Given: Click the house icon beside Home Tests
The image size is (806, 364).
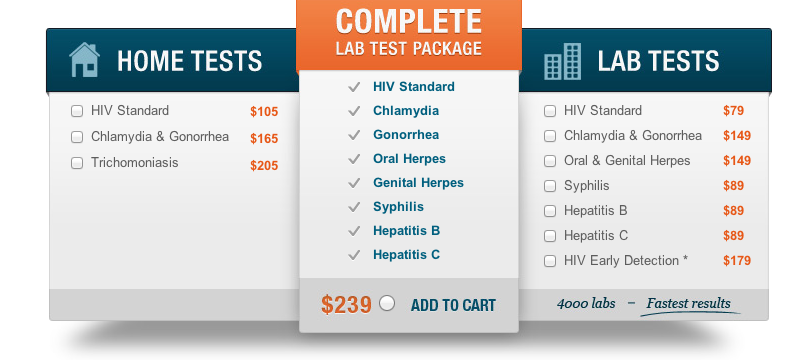Looking at the screenshot, I should (x=84, y=60).
